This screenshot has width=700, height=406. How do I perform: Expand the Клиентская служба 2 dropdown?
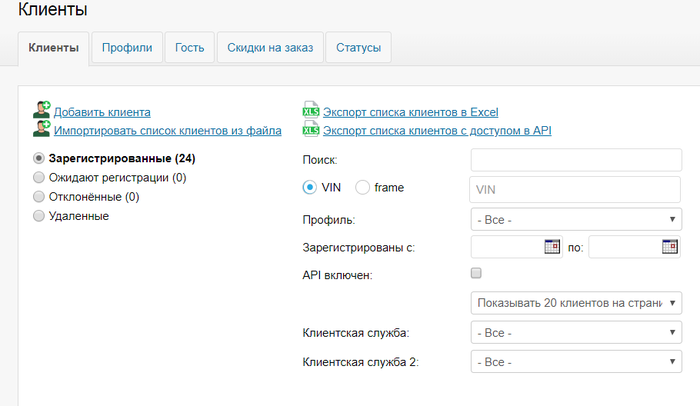point(576,361)
